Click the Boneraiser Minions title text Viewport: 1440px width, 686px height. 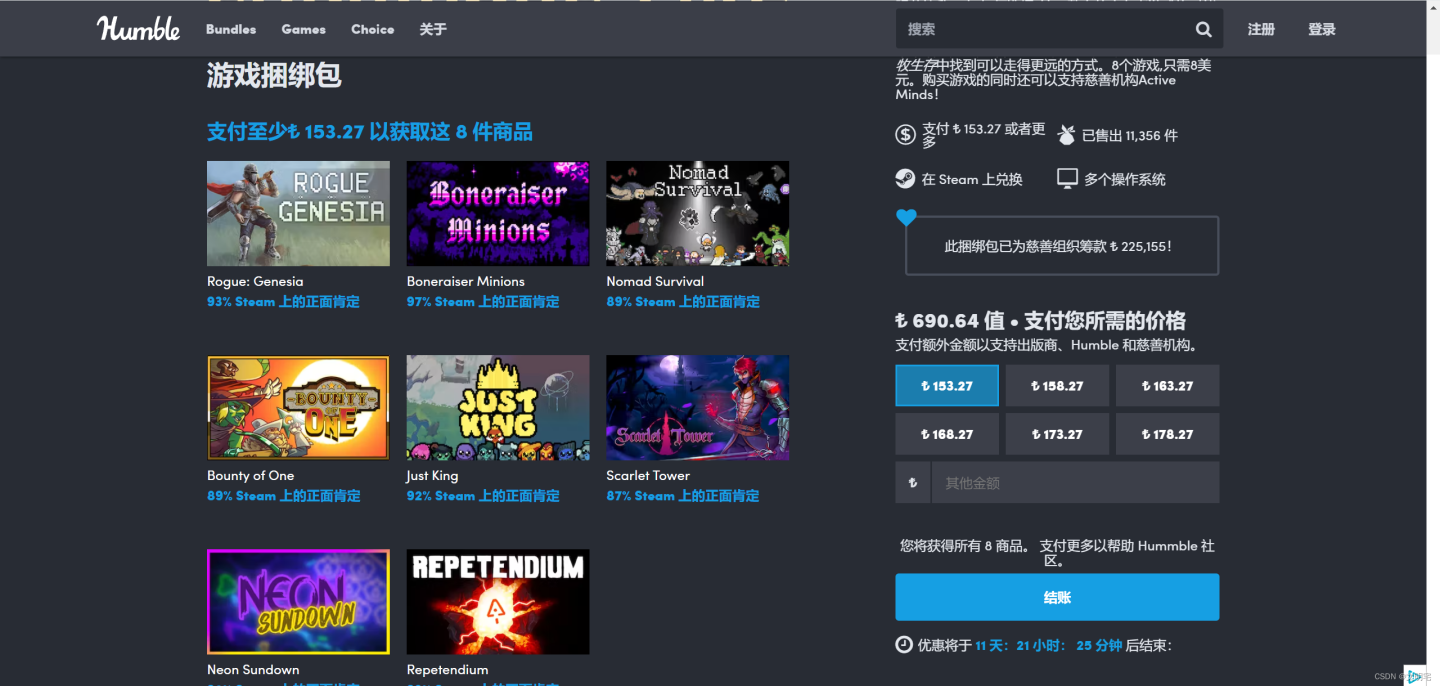click(466, 281)
